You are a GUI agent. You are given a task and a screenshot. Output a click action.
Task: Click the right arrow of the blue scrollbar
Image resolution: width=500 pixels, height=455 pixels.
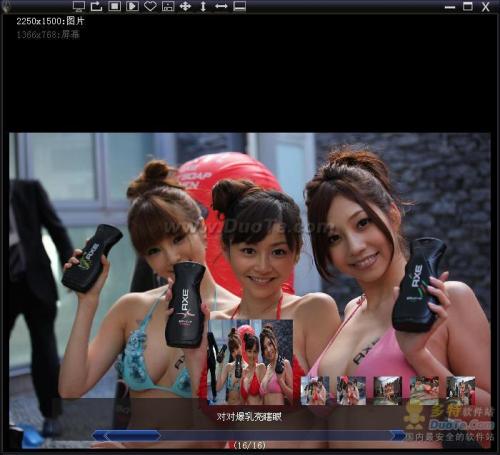[x=397, y=435]
